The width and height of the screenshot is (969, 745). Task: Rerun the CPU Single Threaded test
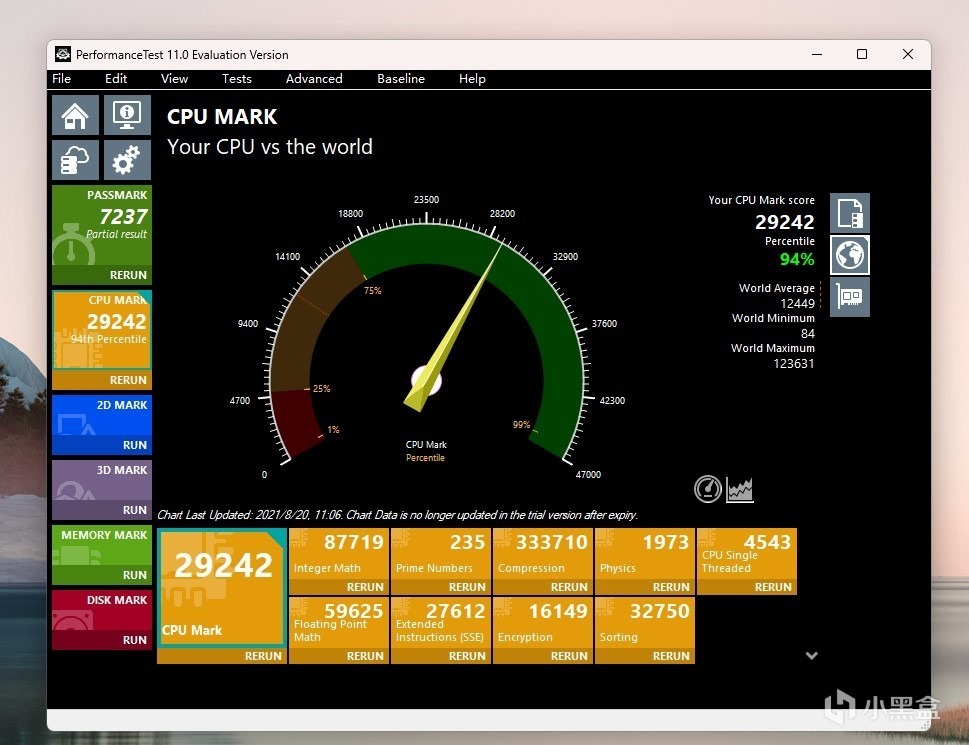[x=773, y=587]
